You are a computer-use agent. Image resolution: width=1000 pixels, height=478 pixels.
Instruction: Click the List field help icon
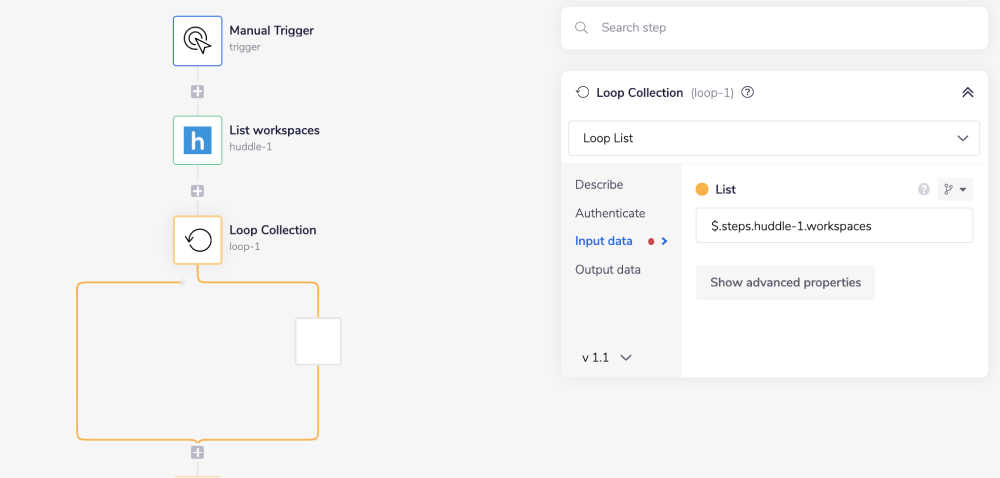[x=924, y=190]
